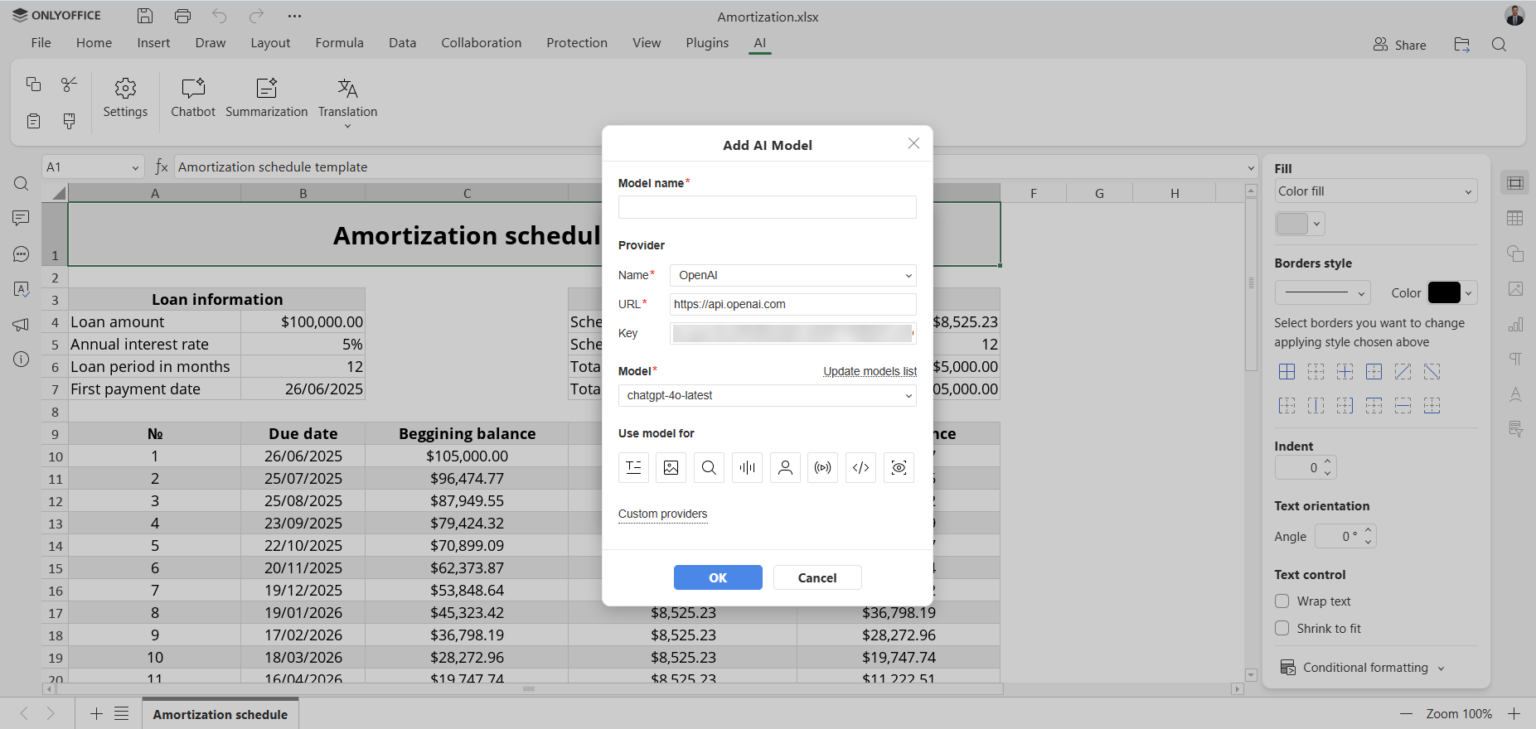
Task: Open the Fill type dropdown showing Color fill
Action: 1376,191
